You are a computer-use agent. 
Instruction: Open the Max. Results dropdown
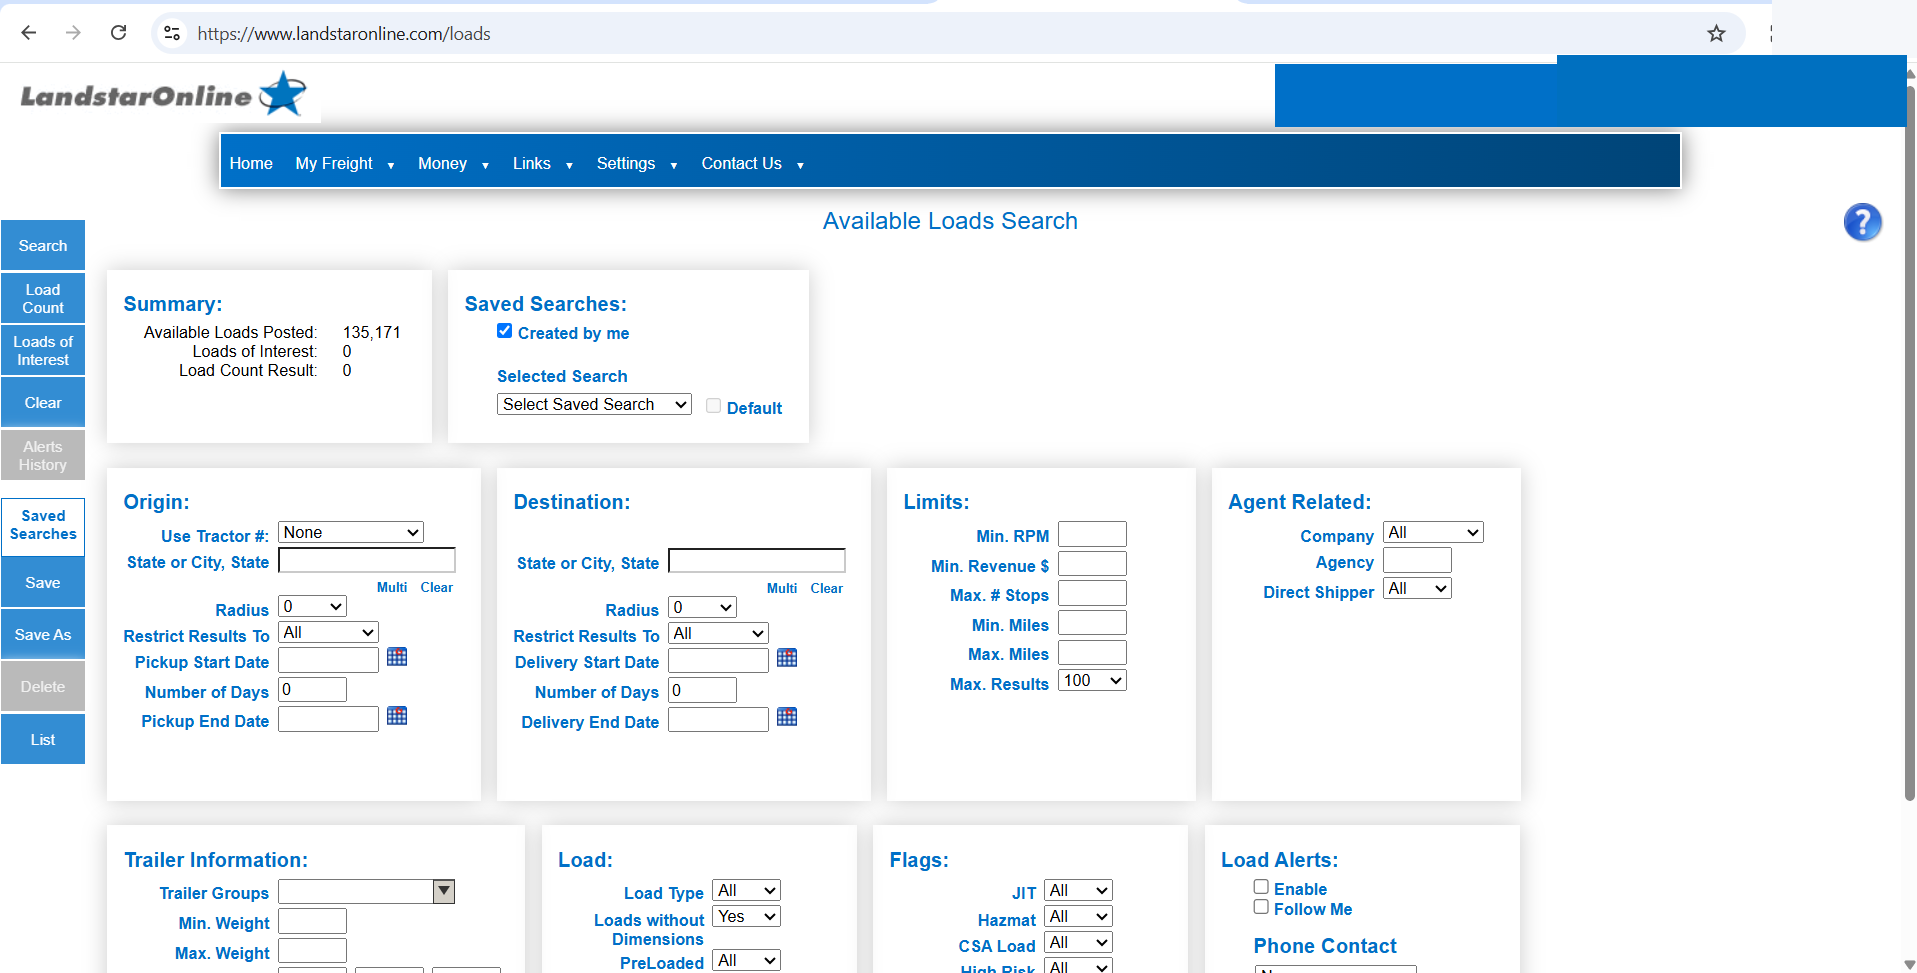[1092, 680]
